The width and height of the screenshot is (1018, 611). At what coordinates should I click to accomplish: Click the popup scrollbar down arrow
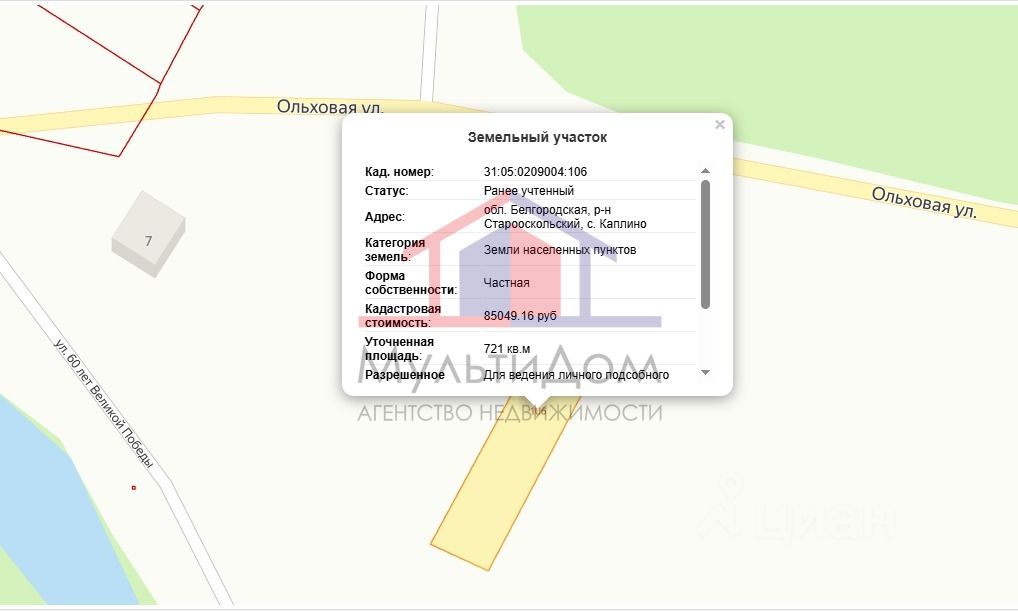coord(705,373)
